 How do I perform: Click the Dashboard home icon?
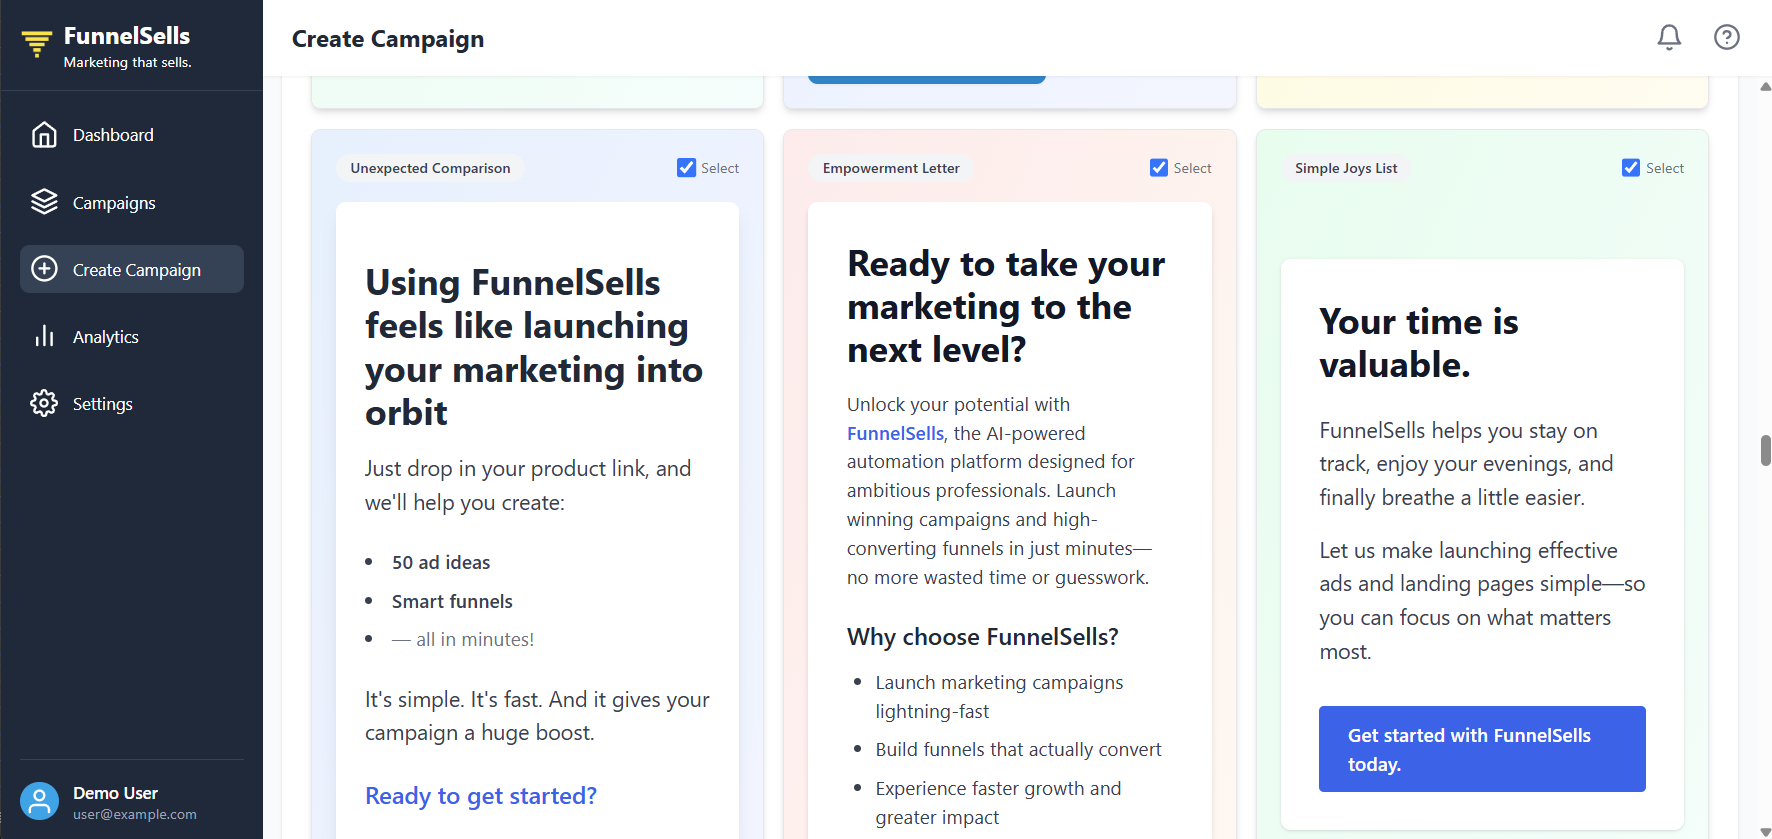click(44, 135)
